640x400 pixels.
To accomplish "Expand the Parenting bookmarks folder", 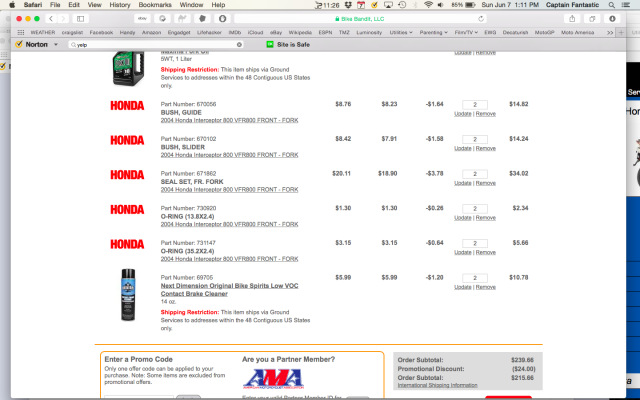I will pyautogui.click(x=433, y=32).
